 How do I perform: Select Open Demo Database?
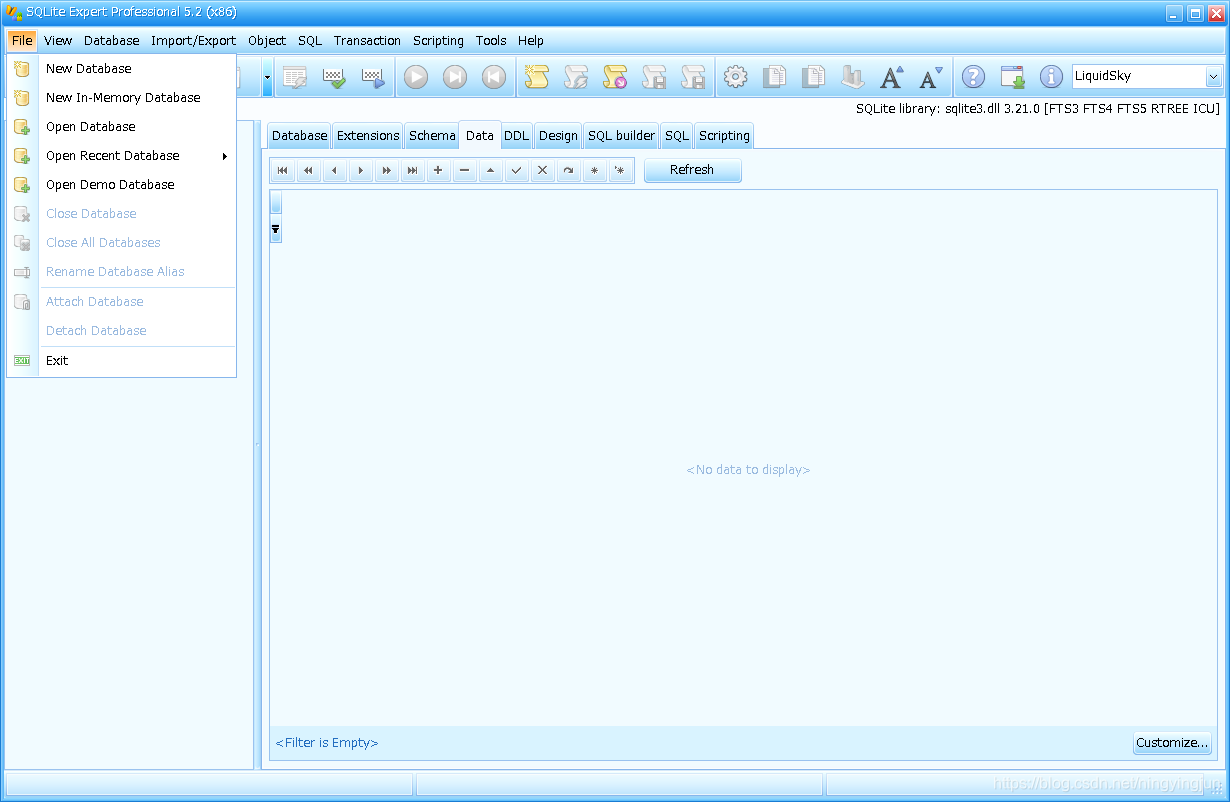click(121, 185)
